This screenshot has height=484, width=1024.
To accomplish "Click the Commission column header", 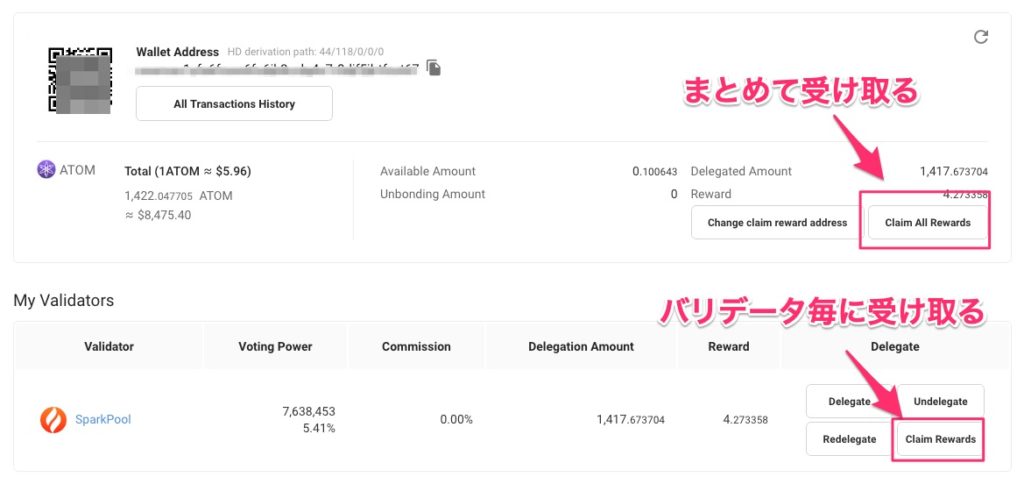I will tap(416, 347).
